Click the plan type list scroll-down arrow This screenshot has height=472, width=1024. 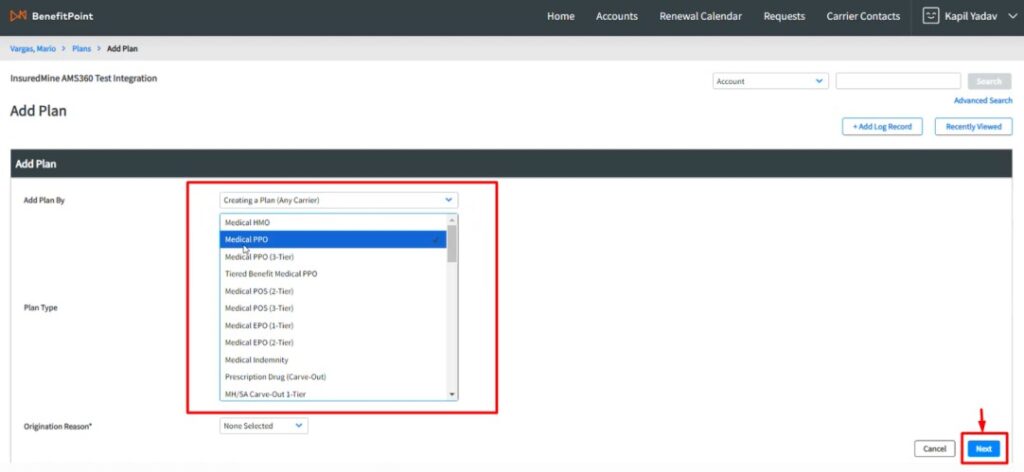point(453,394)
